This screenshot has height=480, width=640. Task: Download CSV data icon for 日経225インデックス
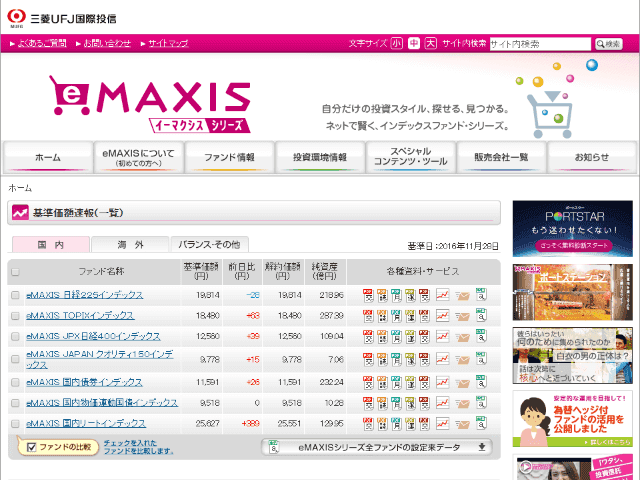pos(481,294)
